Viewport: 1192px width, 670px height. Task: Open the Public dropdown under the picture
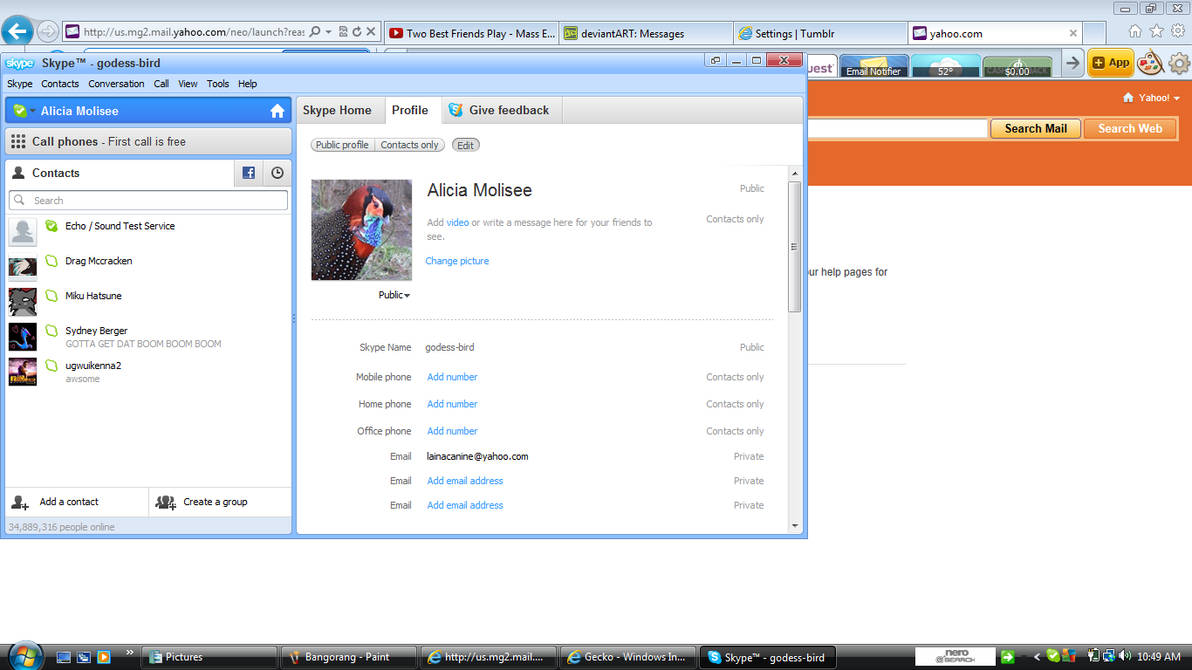[394, 295]
